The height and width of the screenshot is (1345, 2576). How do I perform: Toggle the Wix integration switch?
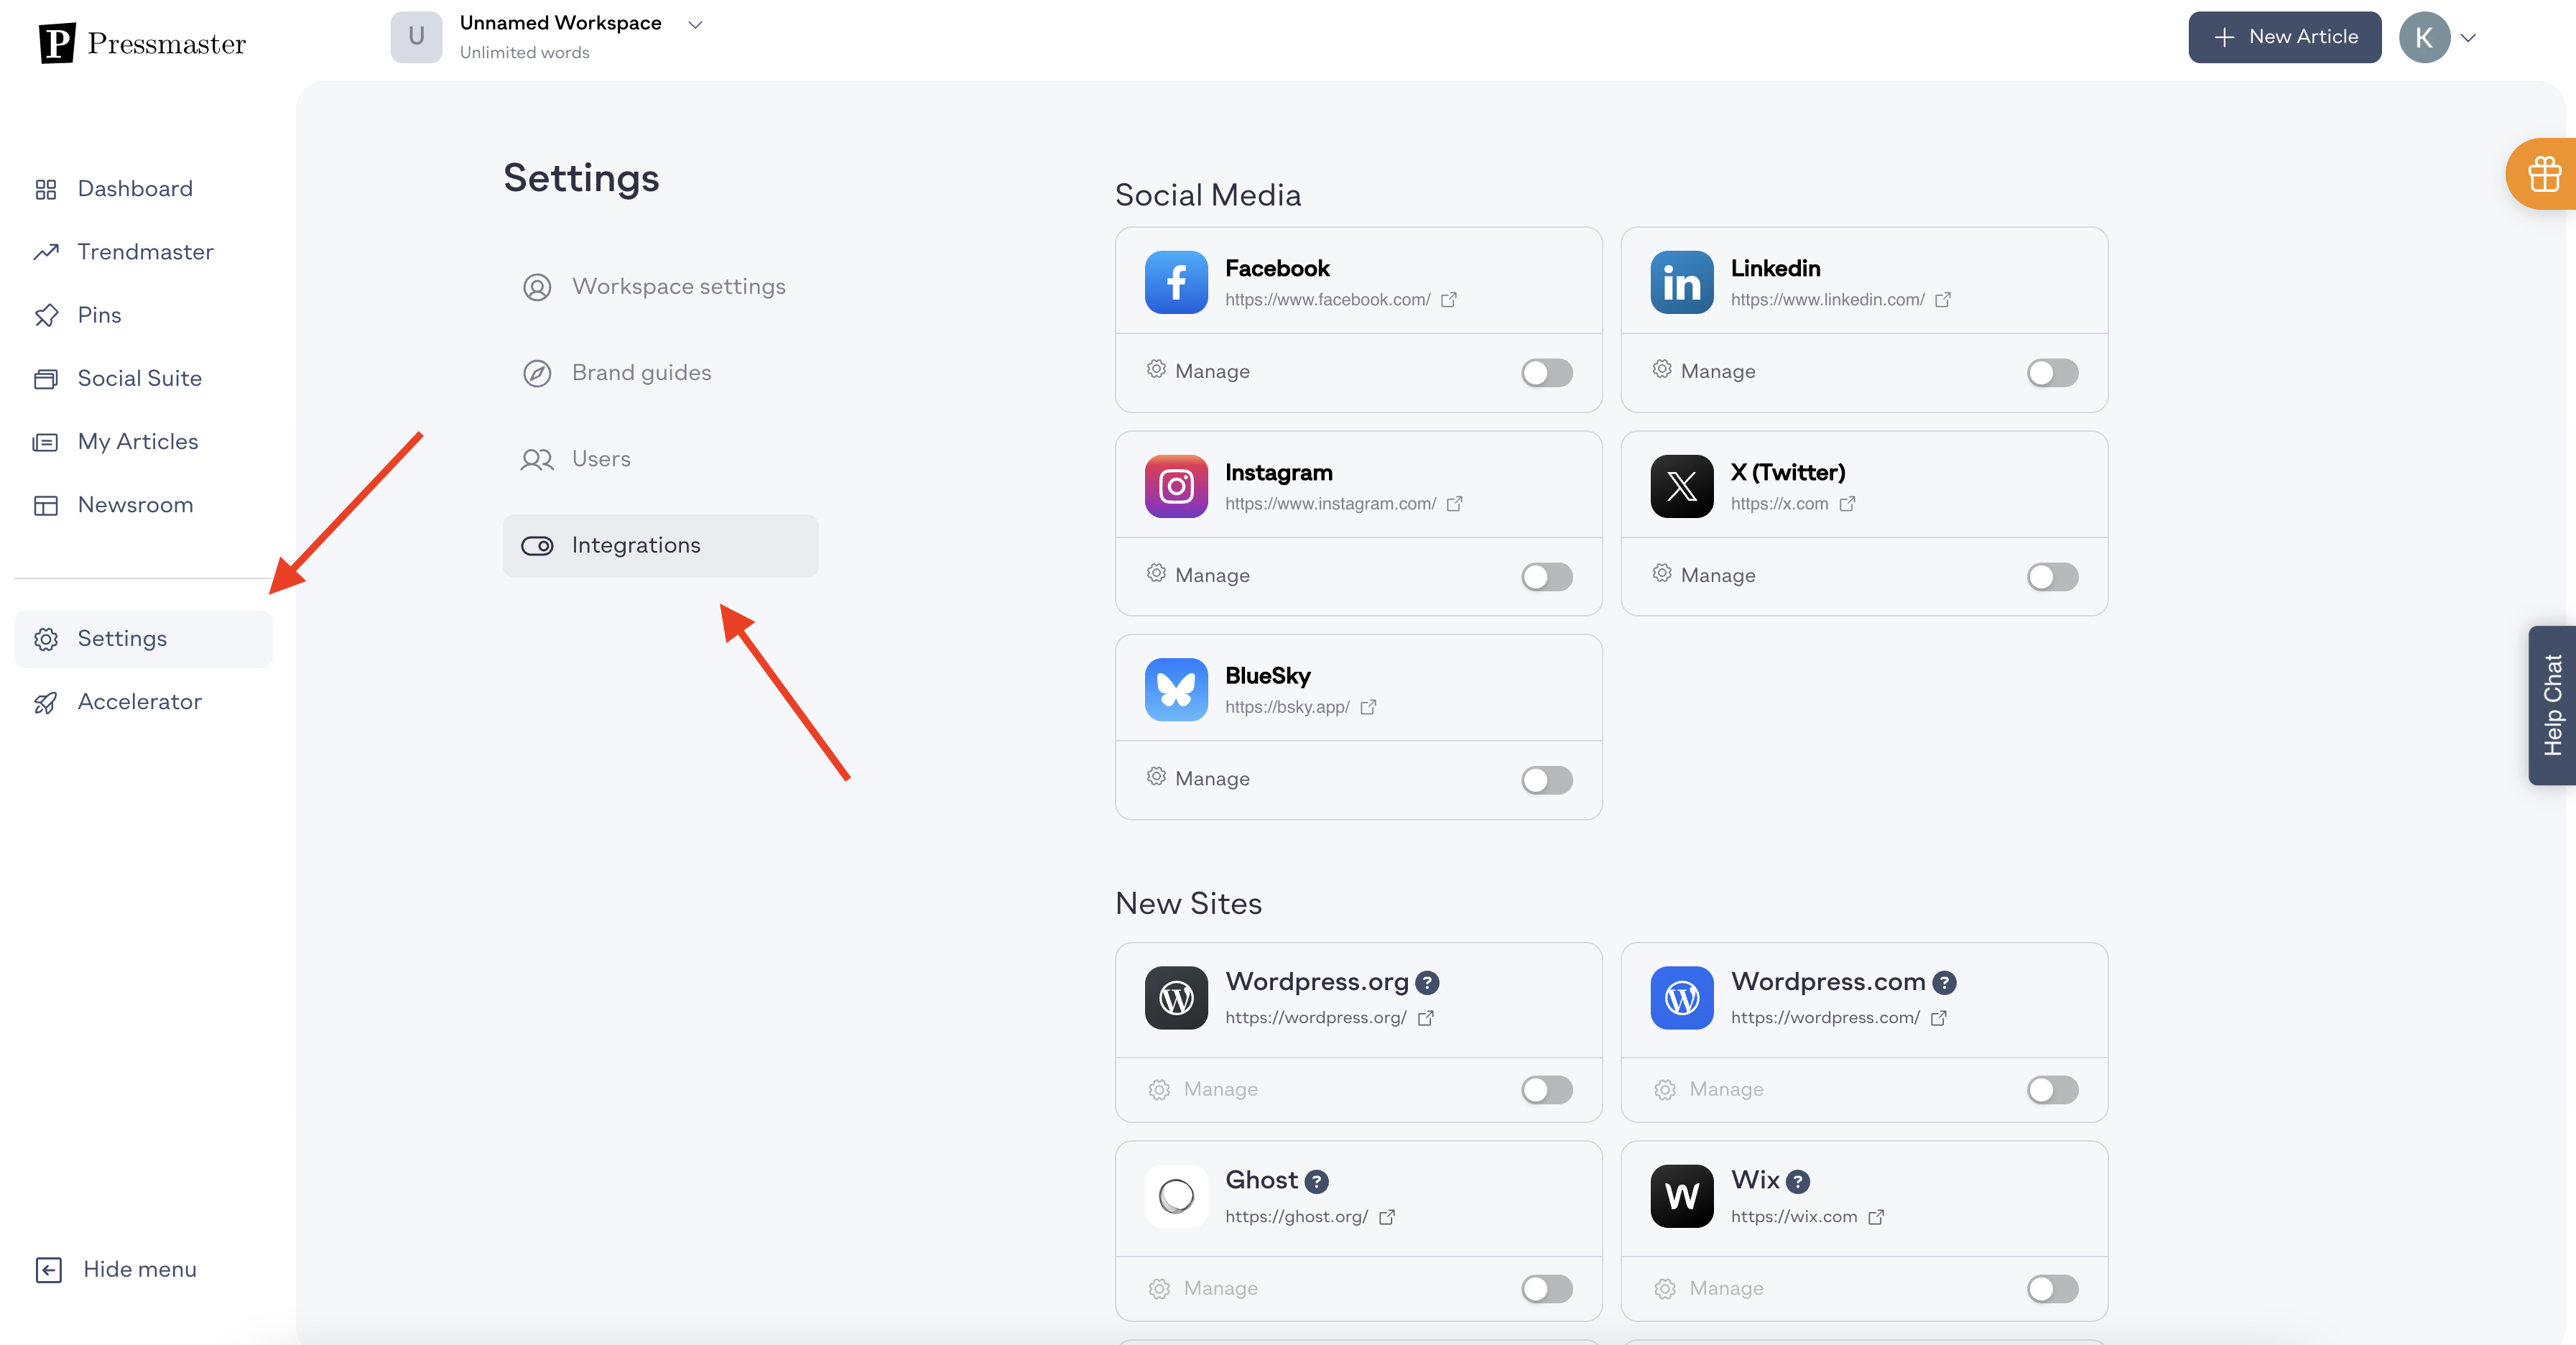[2052, 1289]
